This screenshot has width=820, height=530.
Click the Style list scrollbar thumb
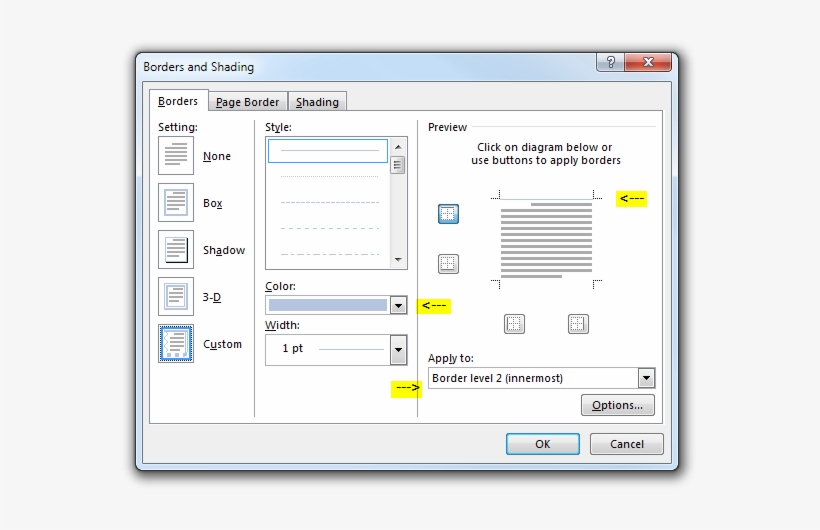pyautogui.click(x=398, y=165)
